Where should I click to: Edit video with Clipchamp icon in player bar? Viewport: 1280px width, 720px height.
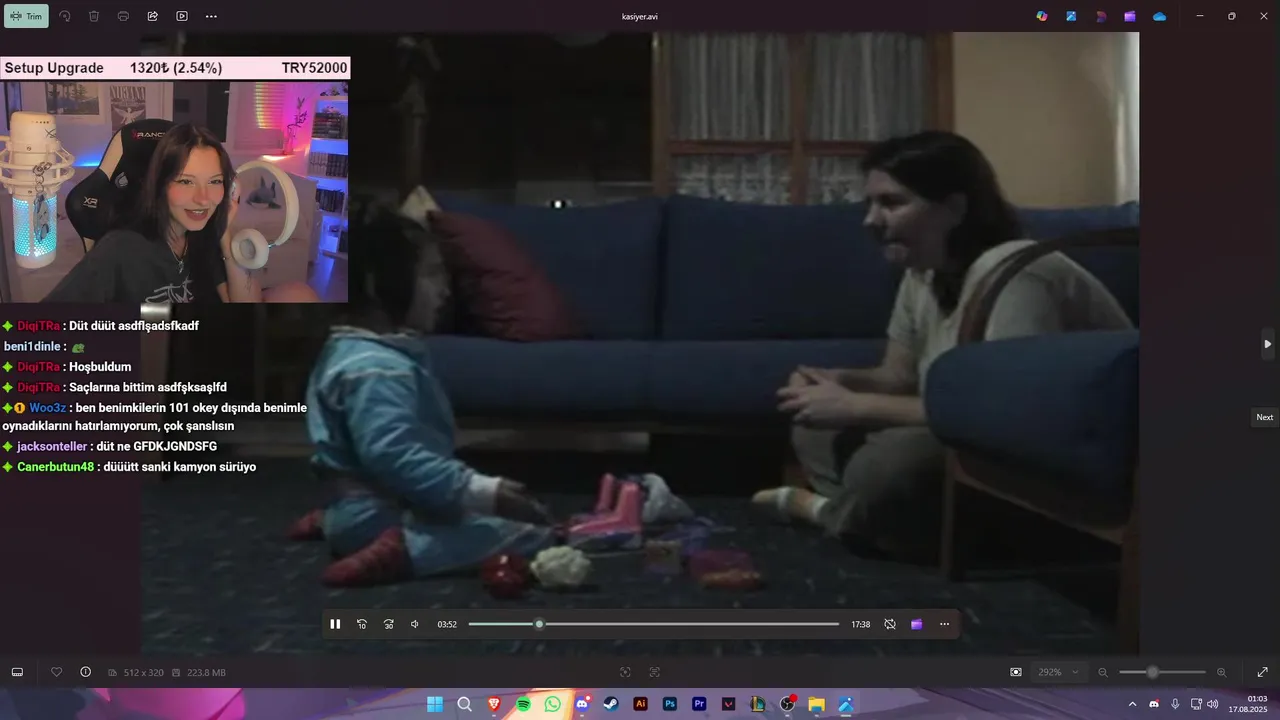[x=917, y=624]
